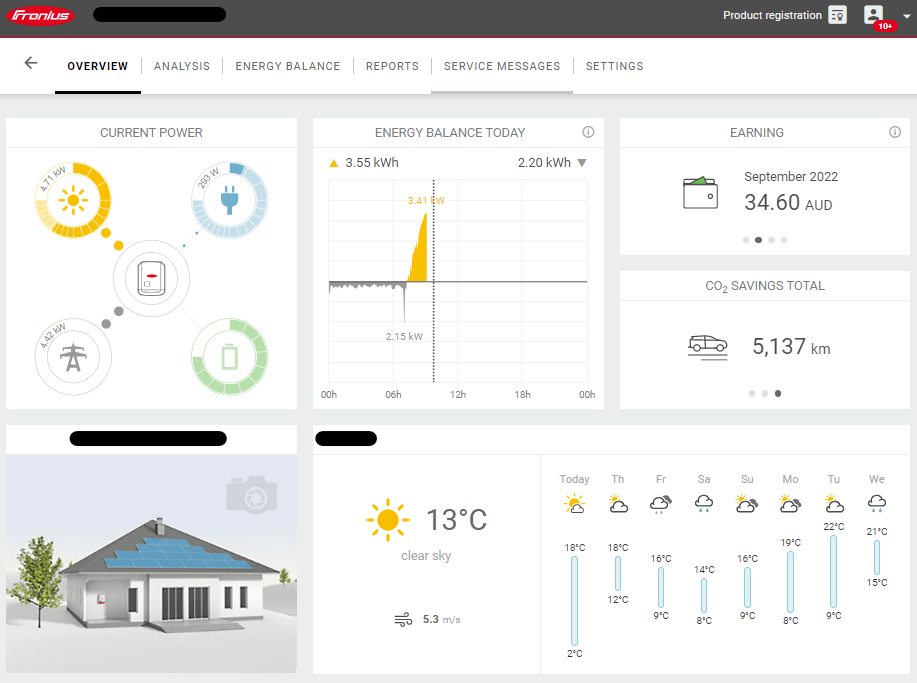Click the grid pylon icon in Current Power
The height and width of the screenshot is (683, 917).
[73, 357]
